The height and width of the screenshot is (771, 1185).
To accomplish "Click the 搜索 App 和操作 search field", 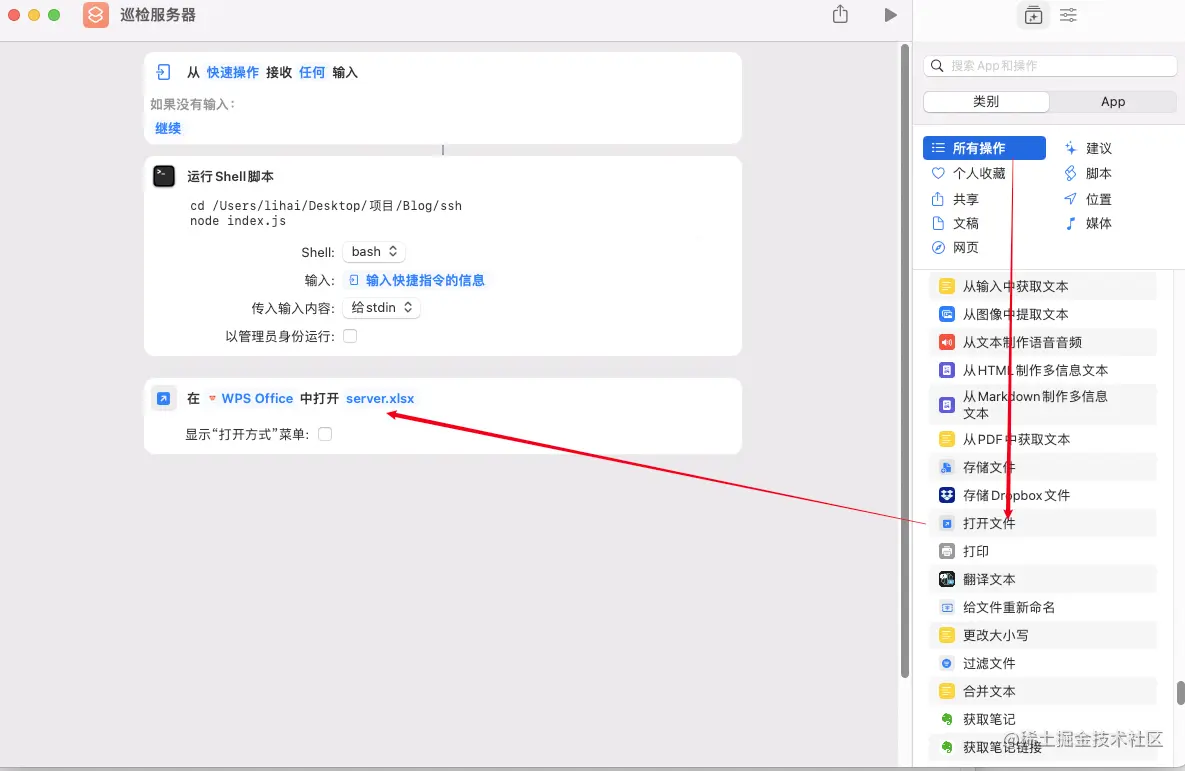I will point(1050,66).
